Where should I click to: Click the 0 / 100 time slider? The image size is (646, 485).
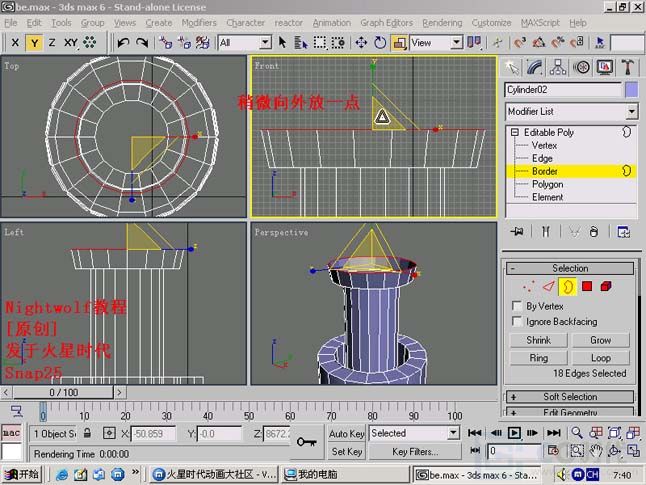63,392
